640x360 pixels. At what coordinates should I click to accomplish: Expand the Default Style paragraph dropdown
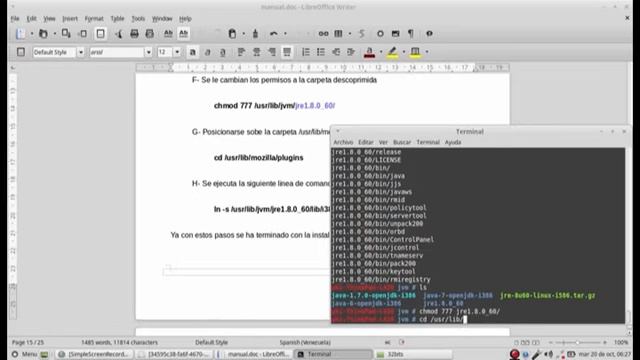coord(80,52)
